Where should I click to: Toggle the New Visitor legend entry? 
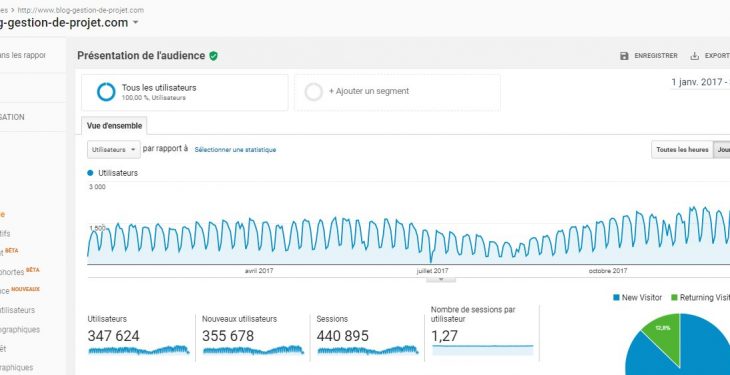pyautogui.click(x=637, y=297)
